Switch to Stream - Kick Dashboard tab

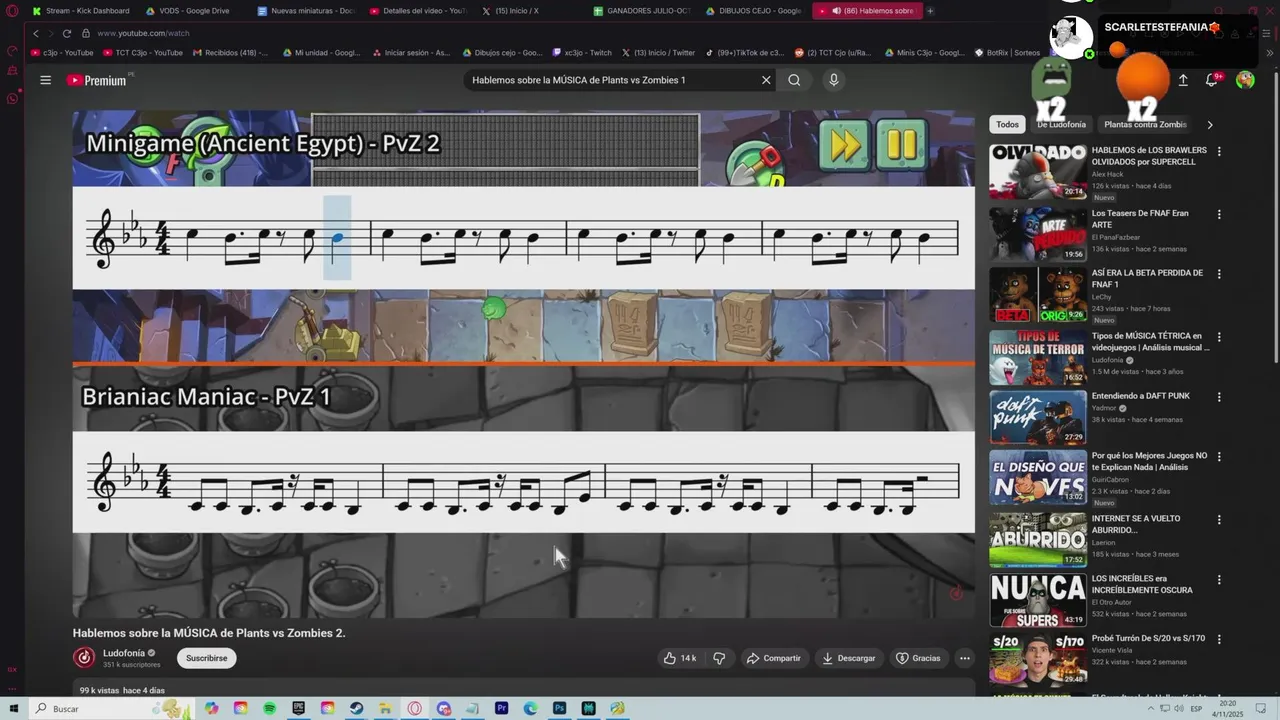click(81, 11)
